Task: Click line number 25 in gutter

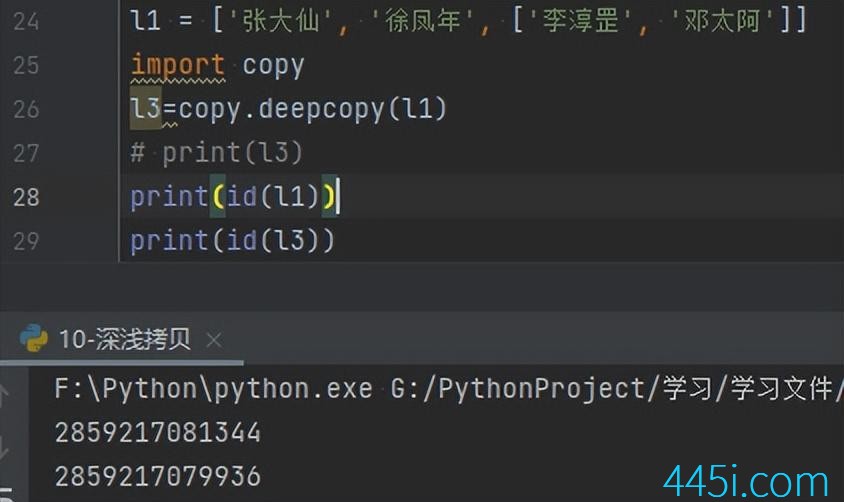Action: 26,65
